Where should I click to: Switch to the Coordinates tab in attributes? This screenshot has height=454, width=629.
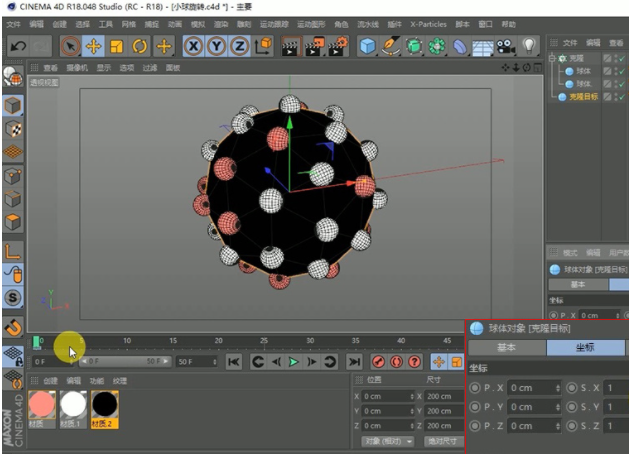585,347
